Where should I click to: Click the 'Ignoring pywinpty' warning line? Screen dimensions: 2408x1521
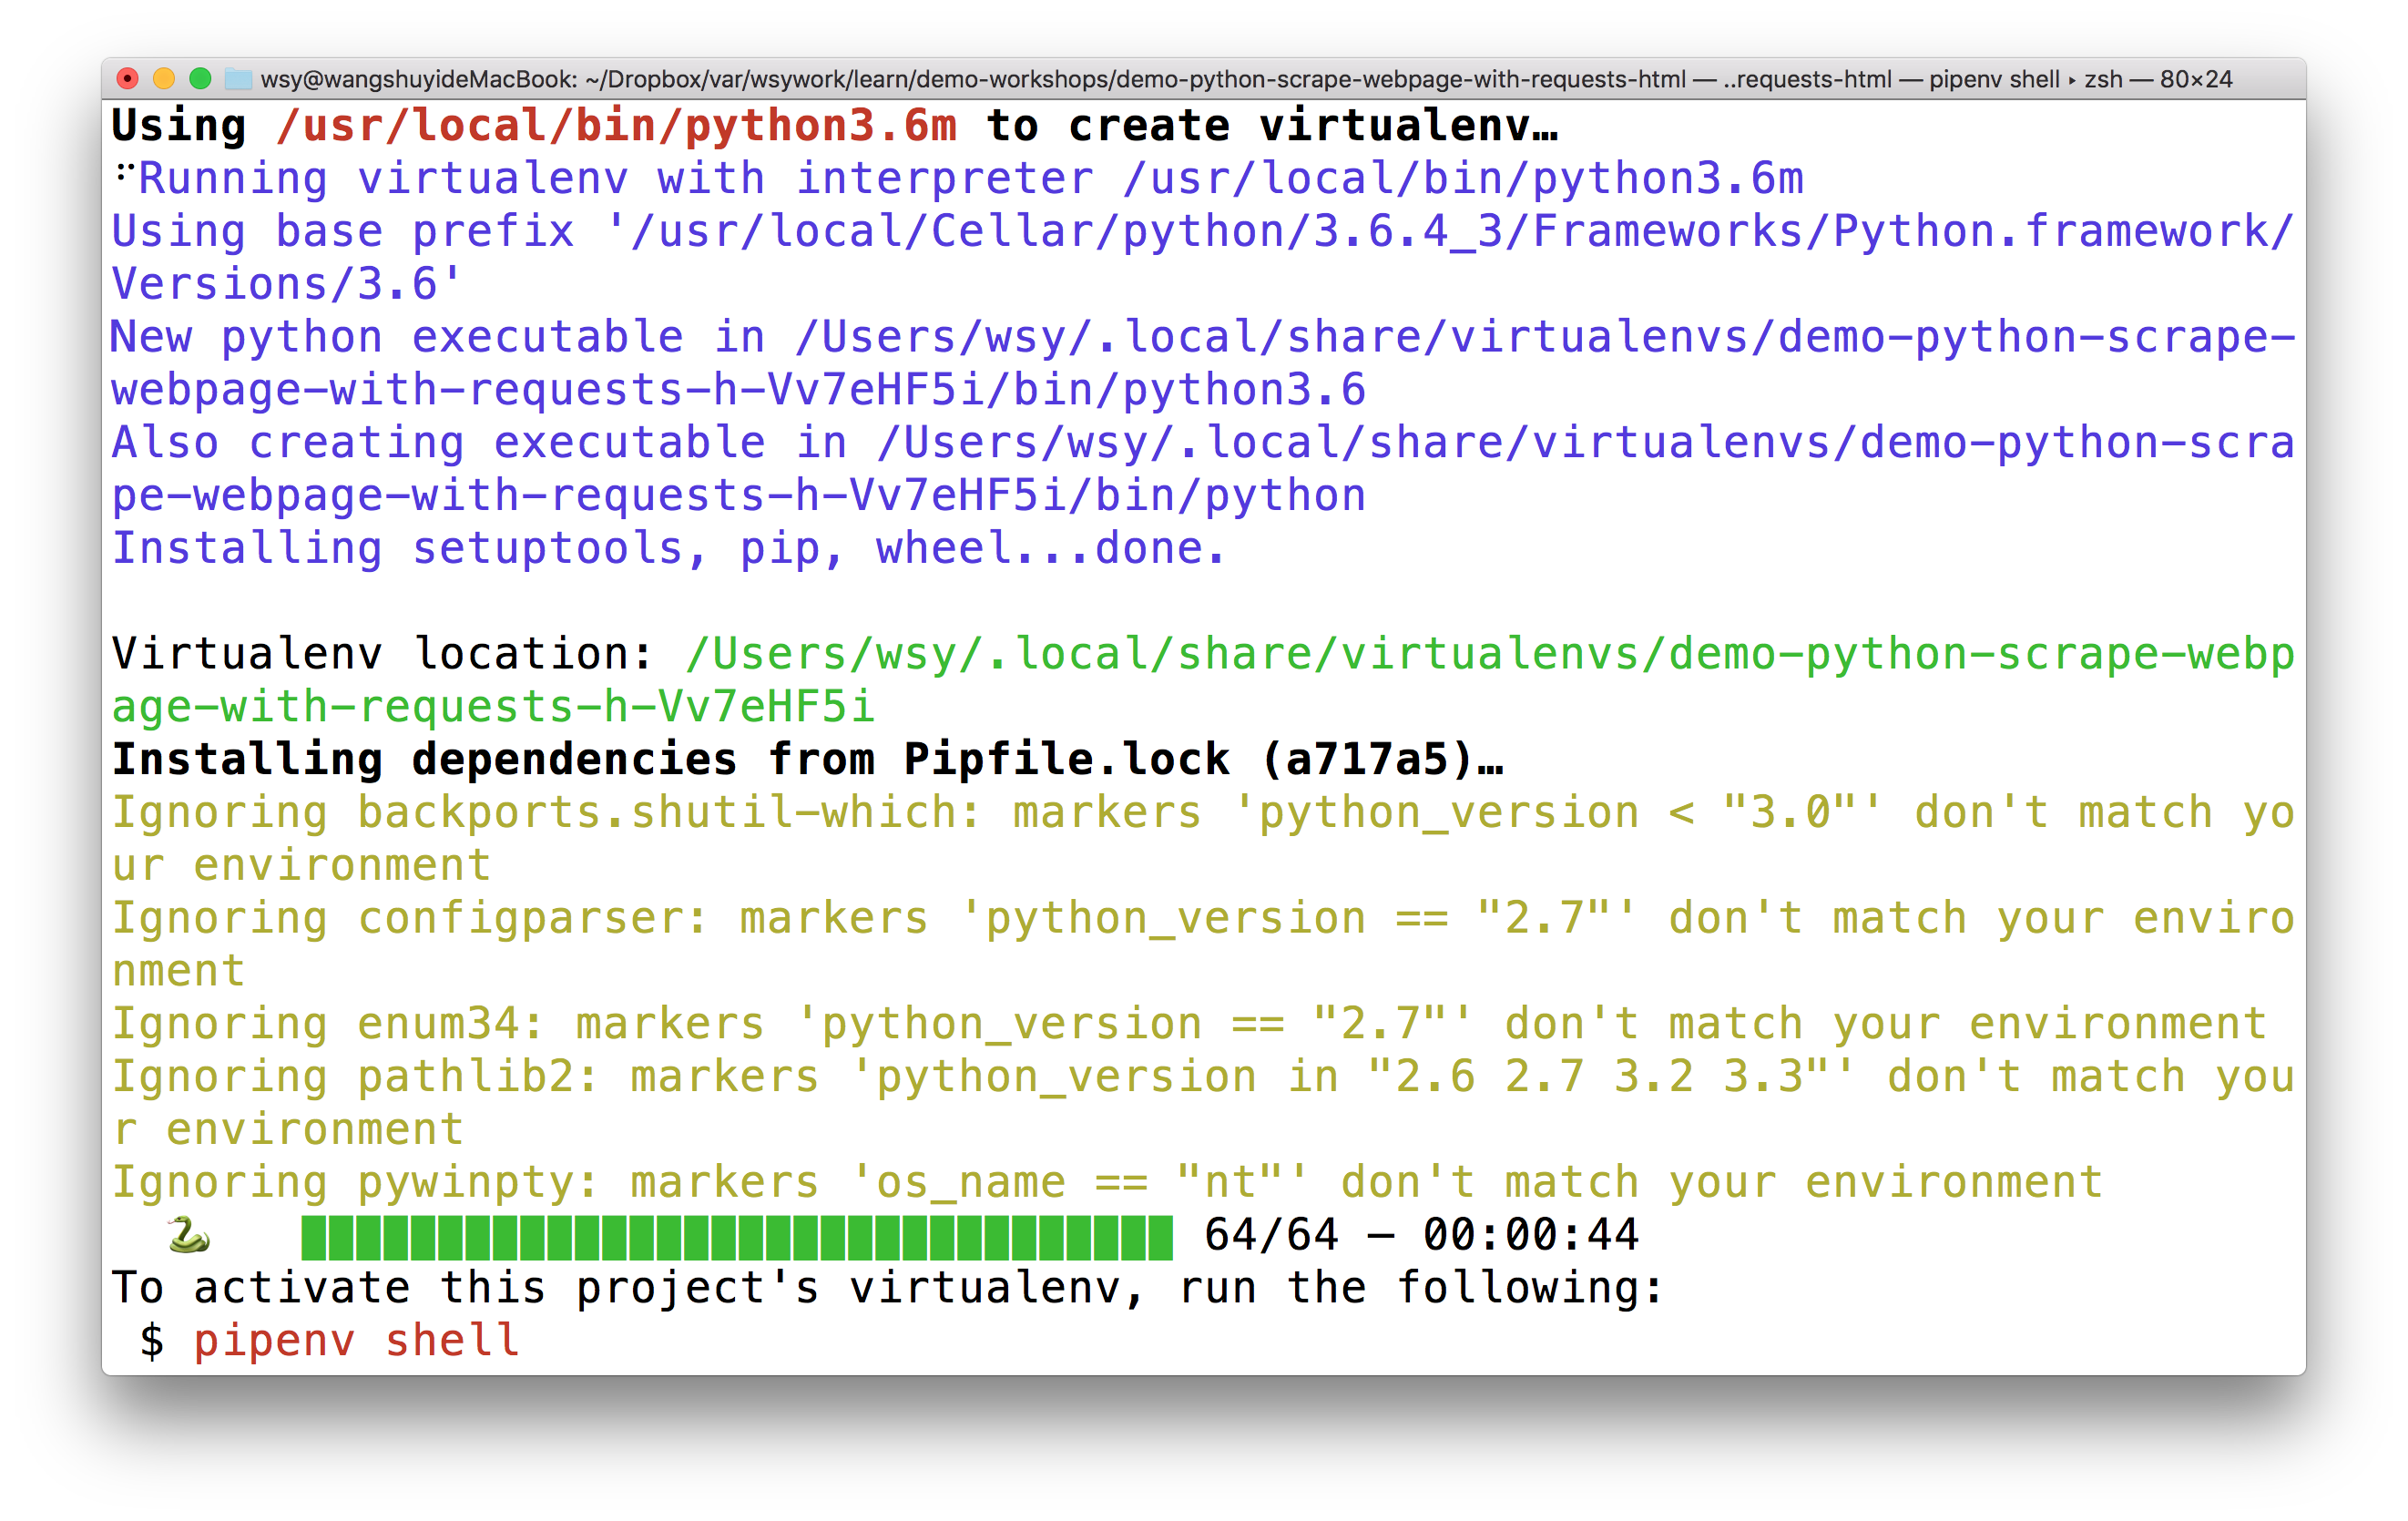pyautogui.click(x=1106, y=1183)
